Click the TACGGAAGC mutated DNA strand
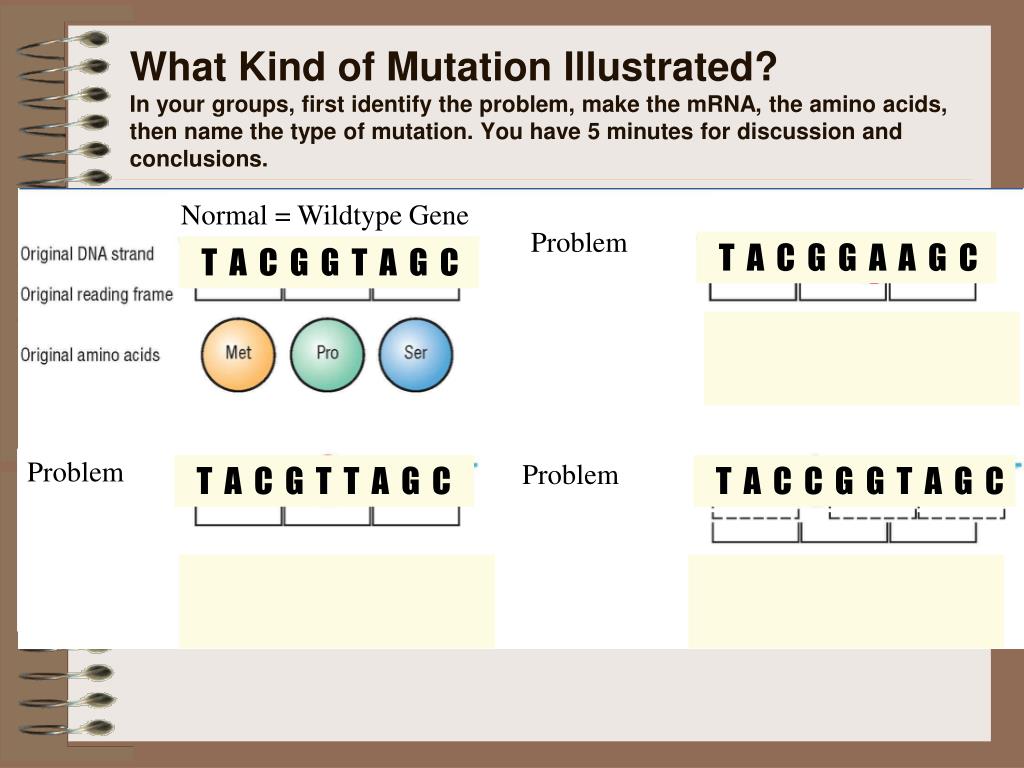 (846, 257)
